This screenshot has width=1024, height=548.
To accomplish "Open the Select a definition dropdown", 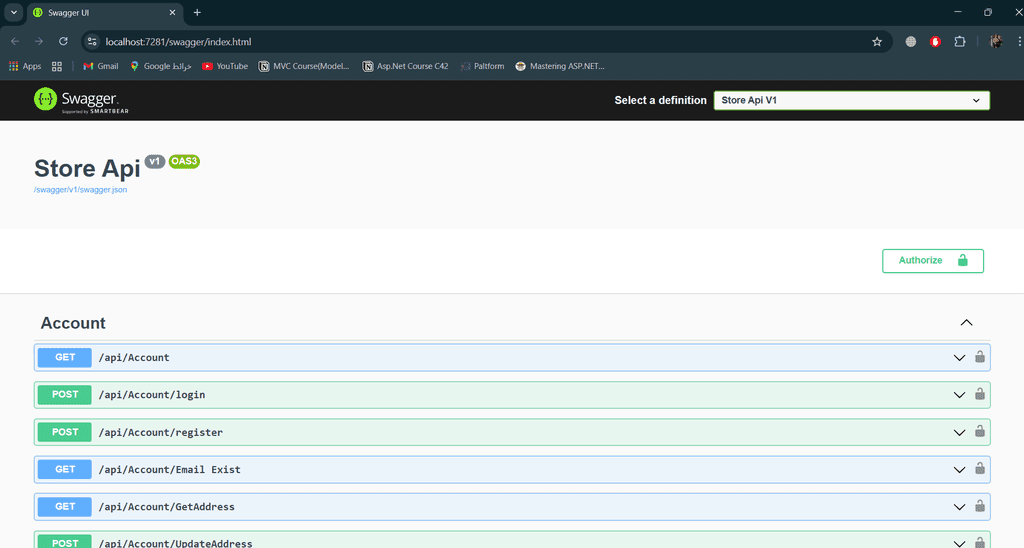I will 851,100.
